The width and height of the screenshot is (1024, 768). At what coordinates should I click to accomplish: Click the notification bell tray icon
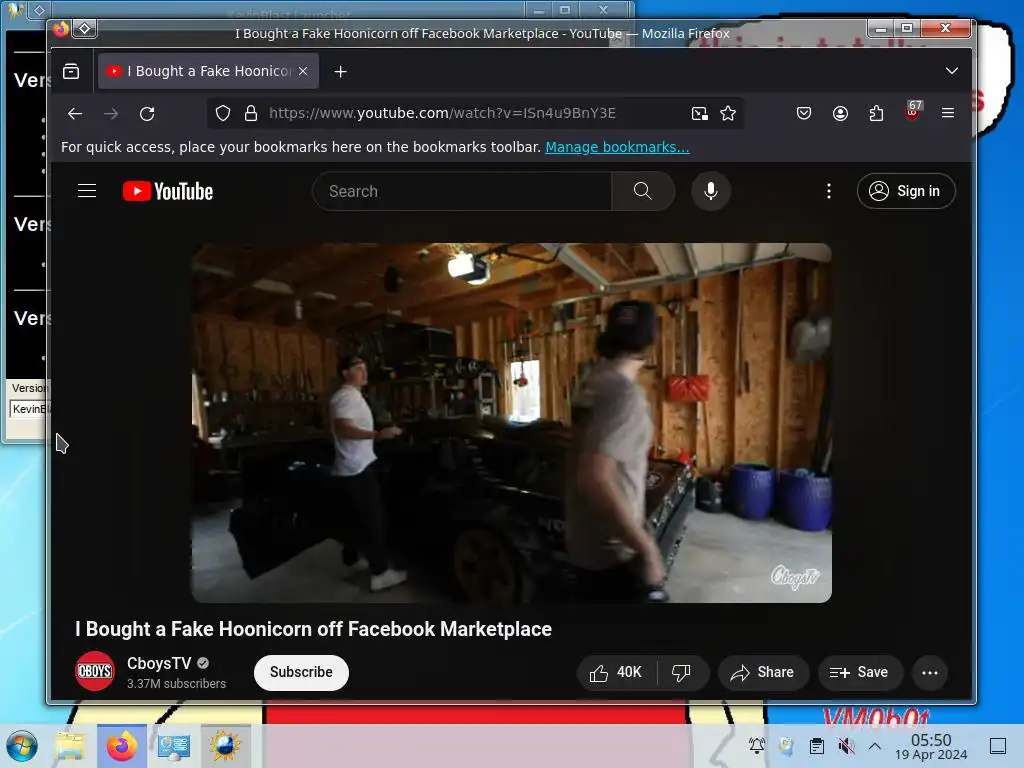coord(758,745)
